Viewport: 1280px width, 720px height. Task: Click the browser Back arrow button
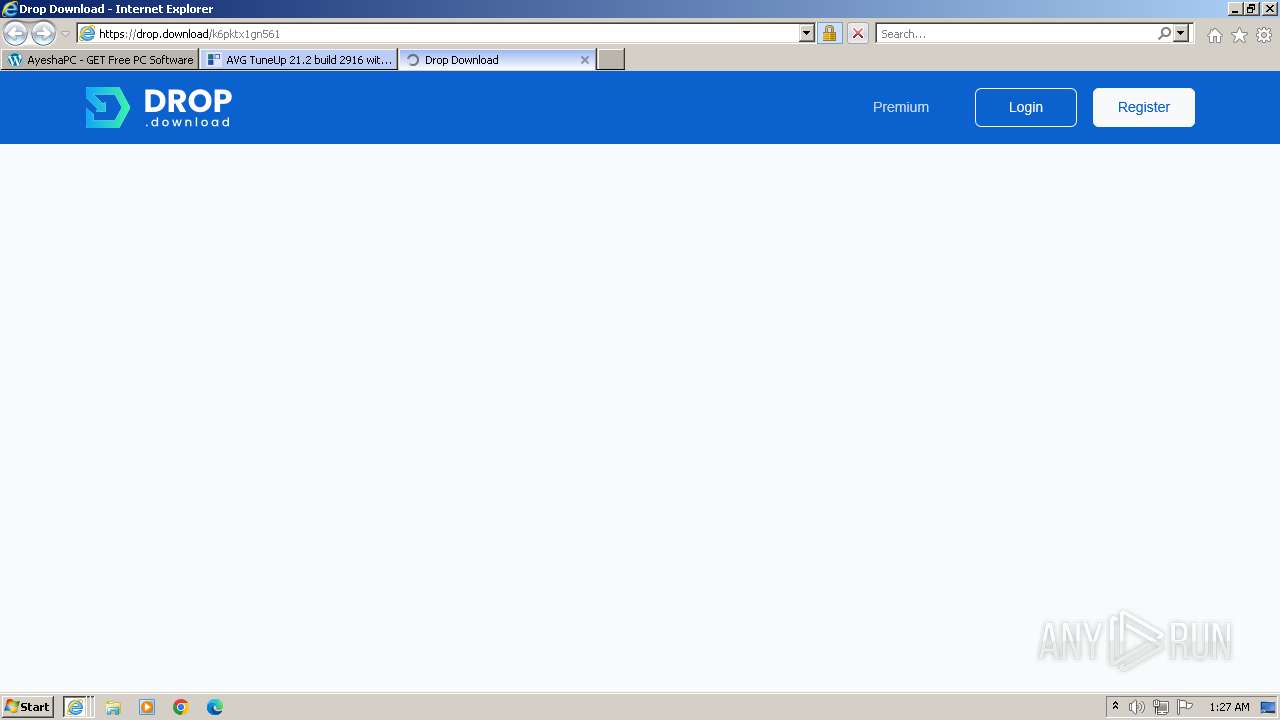pos(15,33)
